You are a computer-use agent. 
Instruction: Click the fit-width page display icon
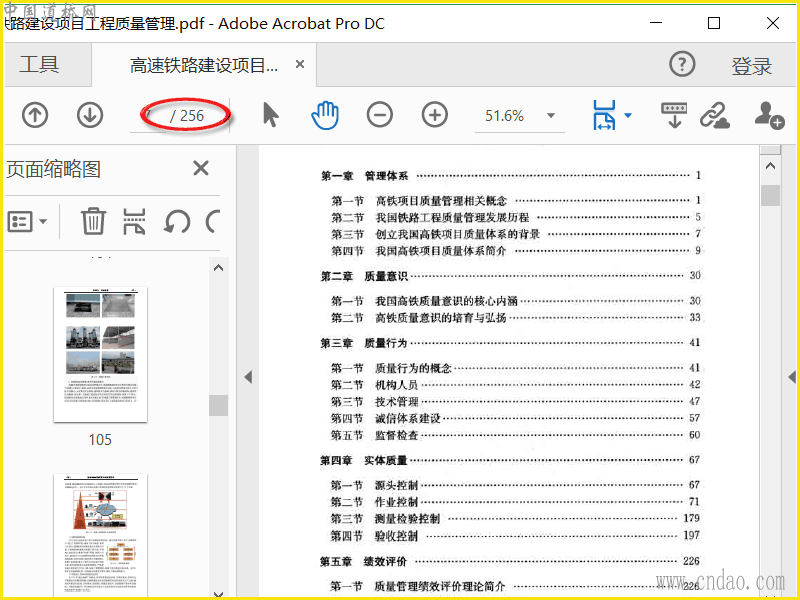point(604,115)
